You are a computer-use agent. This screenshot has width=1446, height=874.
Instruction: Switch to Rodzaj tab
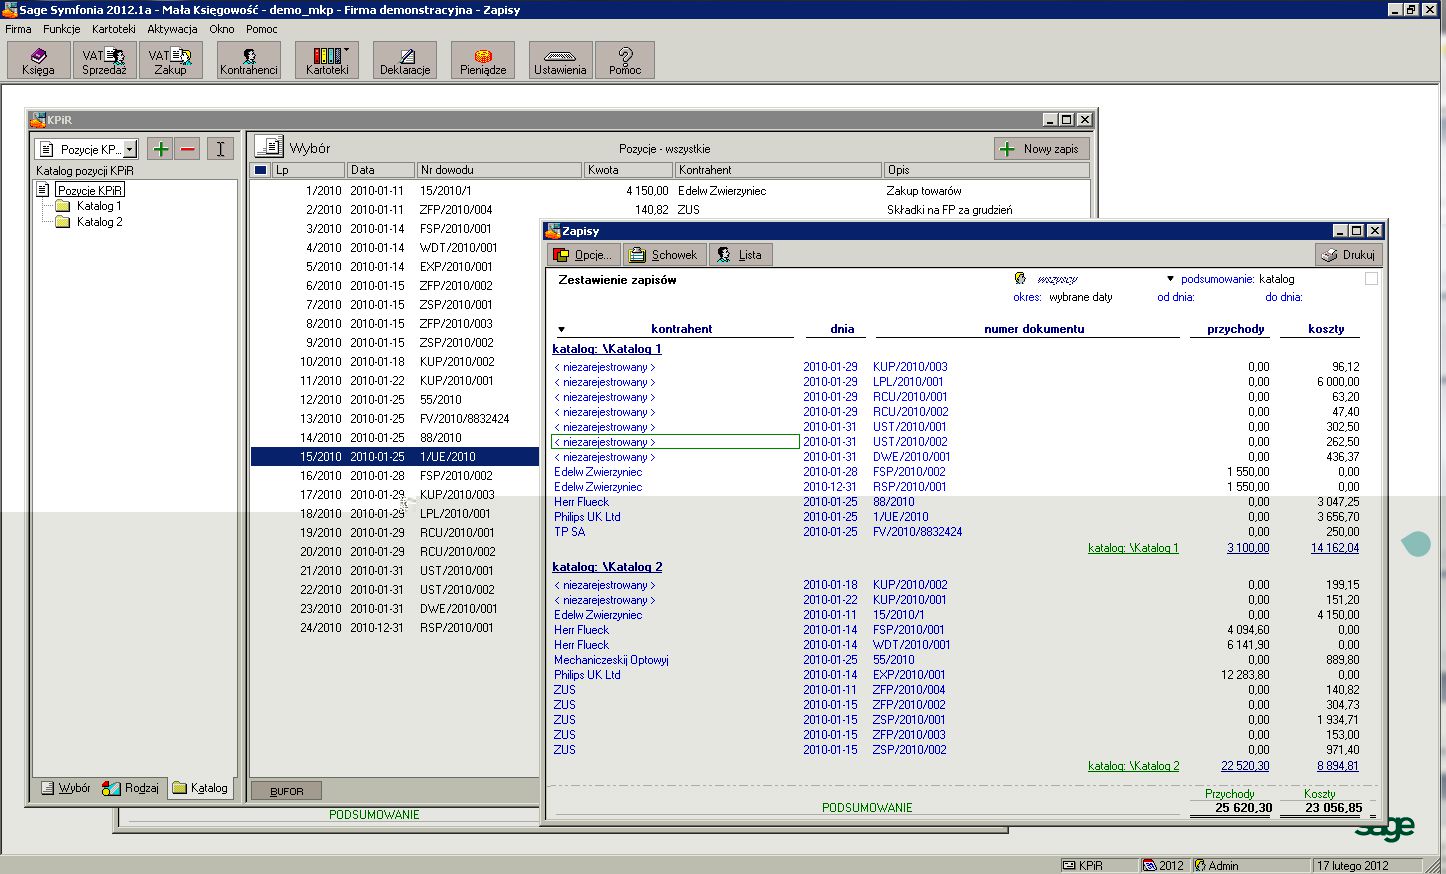coord(131,788)
